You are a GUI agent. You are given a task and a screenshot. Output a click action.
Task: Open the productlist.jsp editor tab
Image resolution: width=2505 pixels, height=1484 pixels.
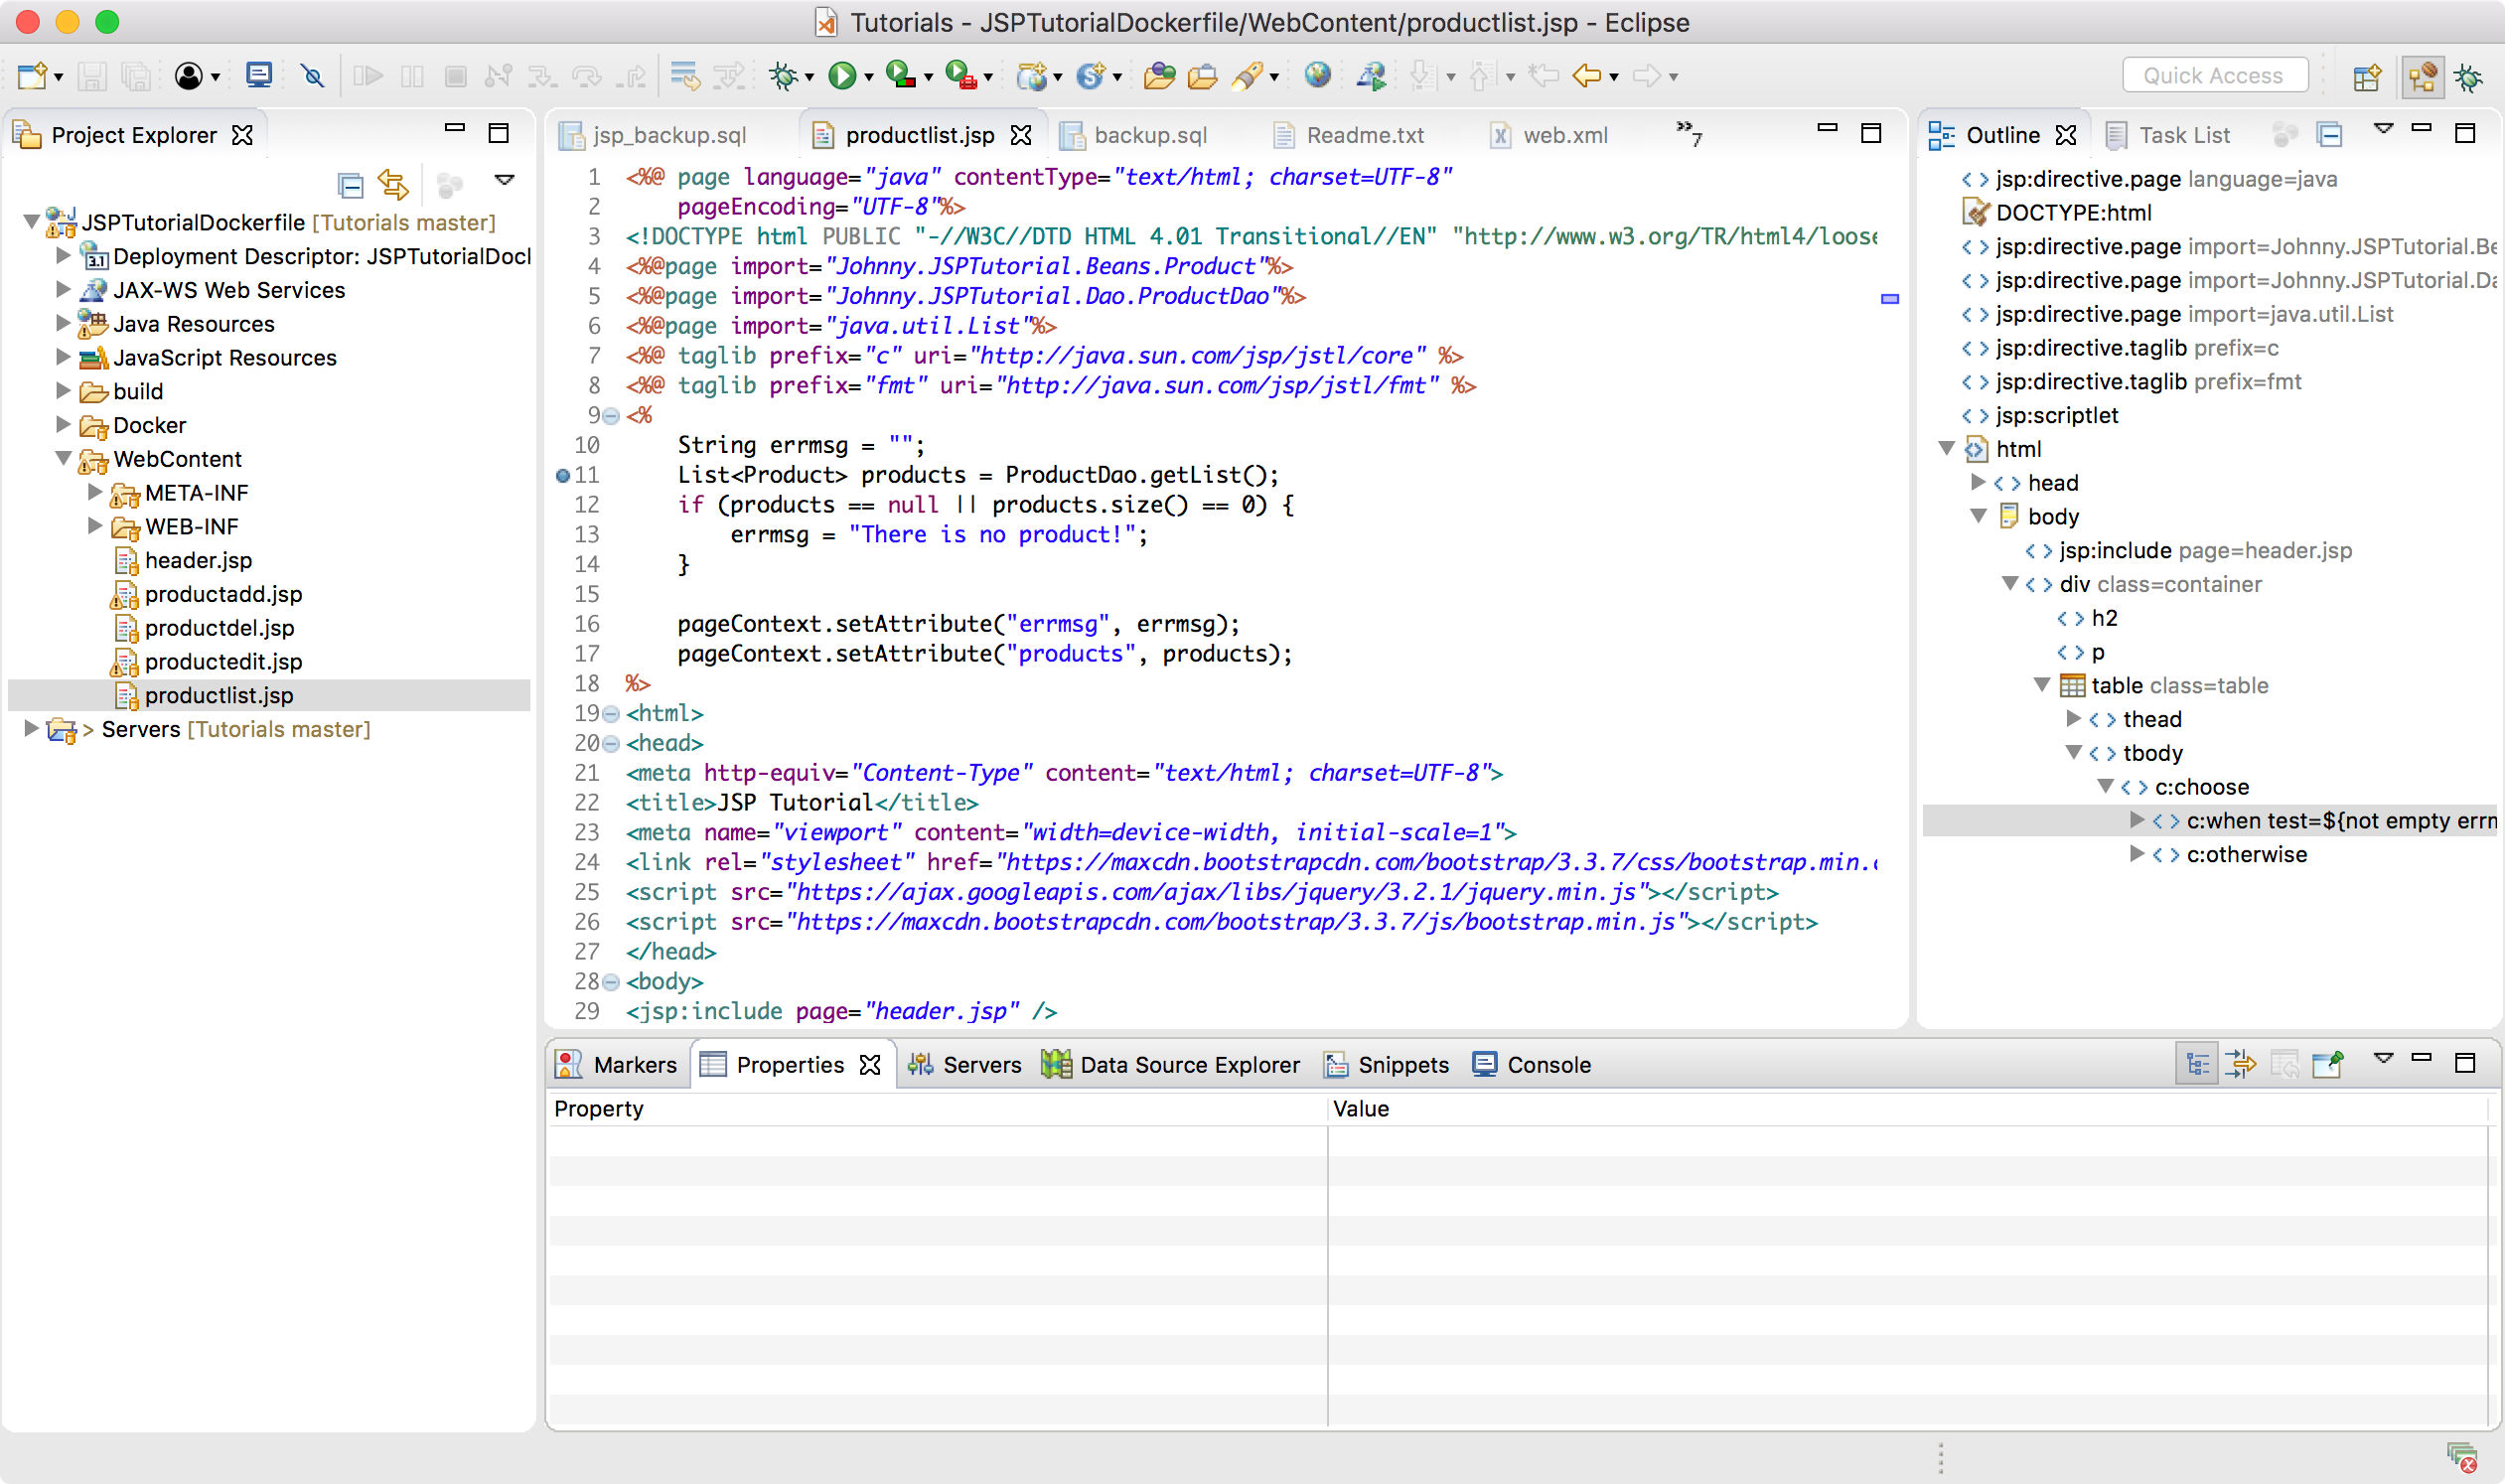click(x=915, y=134)
